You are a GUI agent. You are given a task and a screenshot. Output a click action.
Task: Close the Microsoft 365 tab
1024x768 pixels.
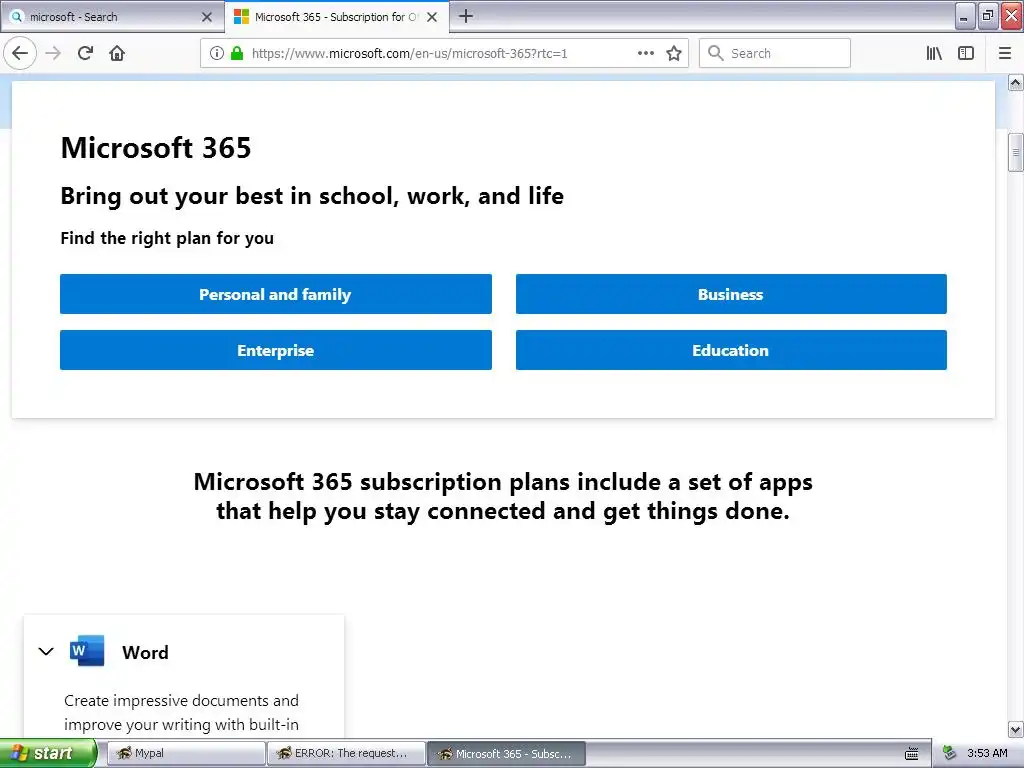432,17
